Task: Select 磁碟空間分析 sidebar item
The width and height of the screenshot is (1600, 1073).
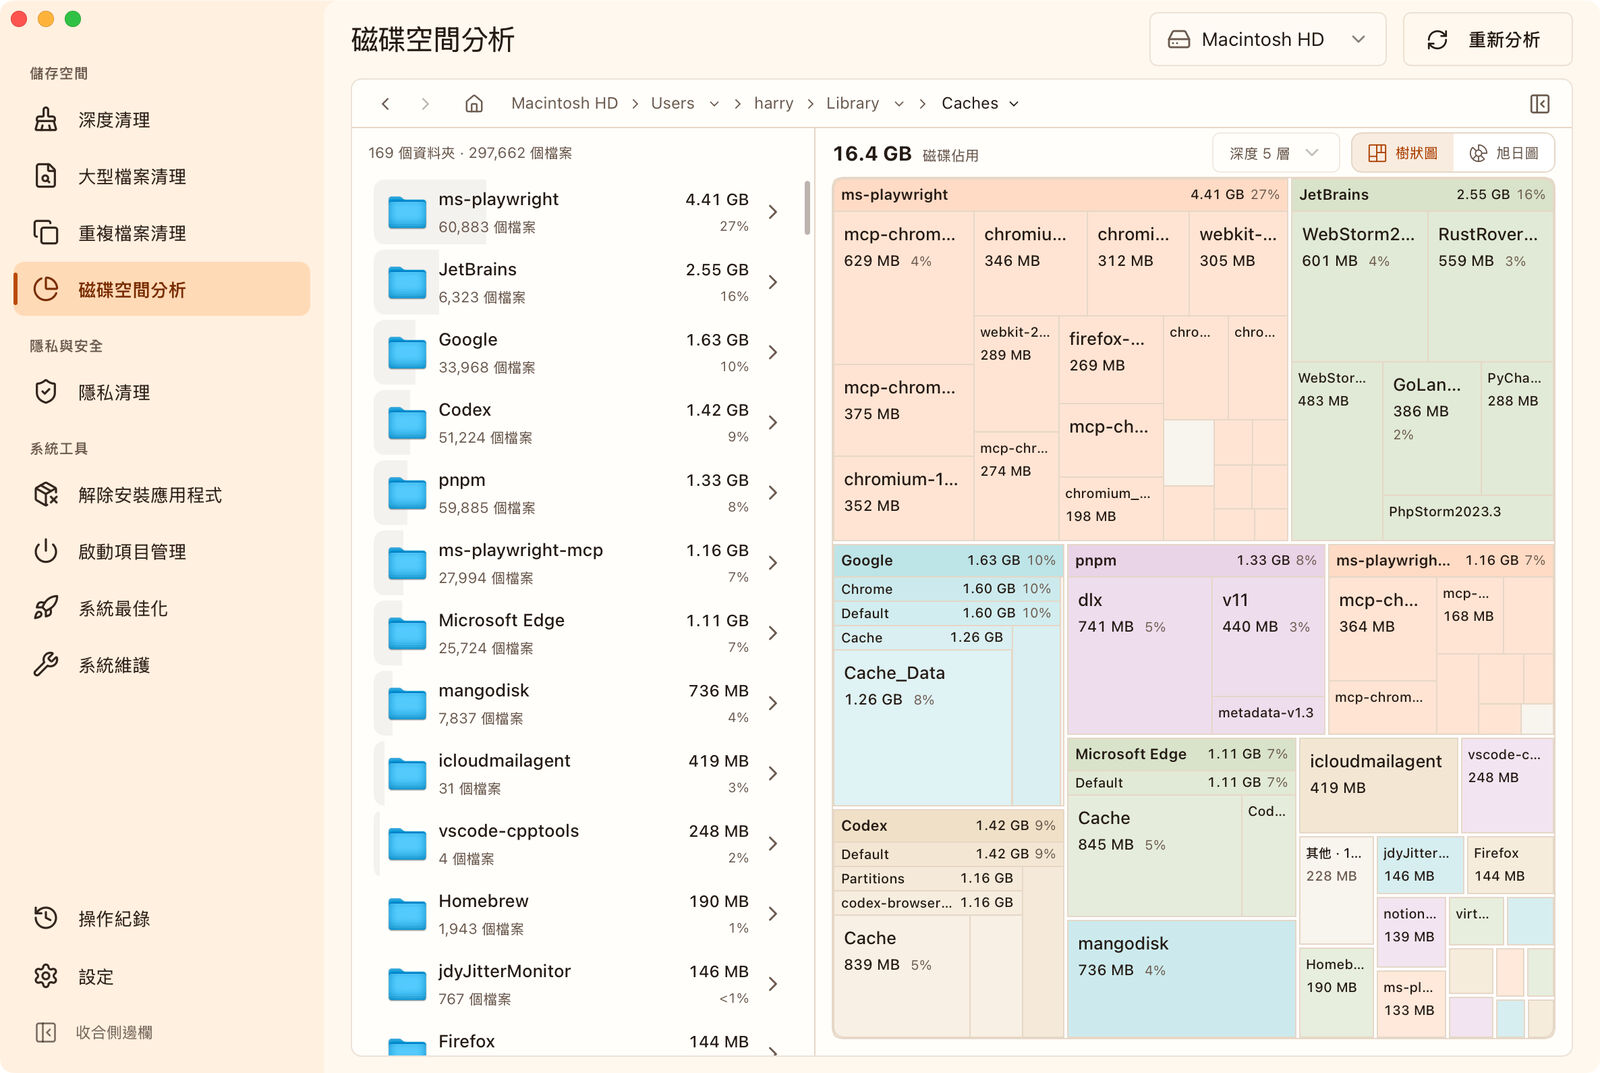Action: click(x=162, y=290)
